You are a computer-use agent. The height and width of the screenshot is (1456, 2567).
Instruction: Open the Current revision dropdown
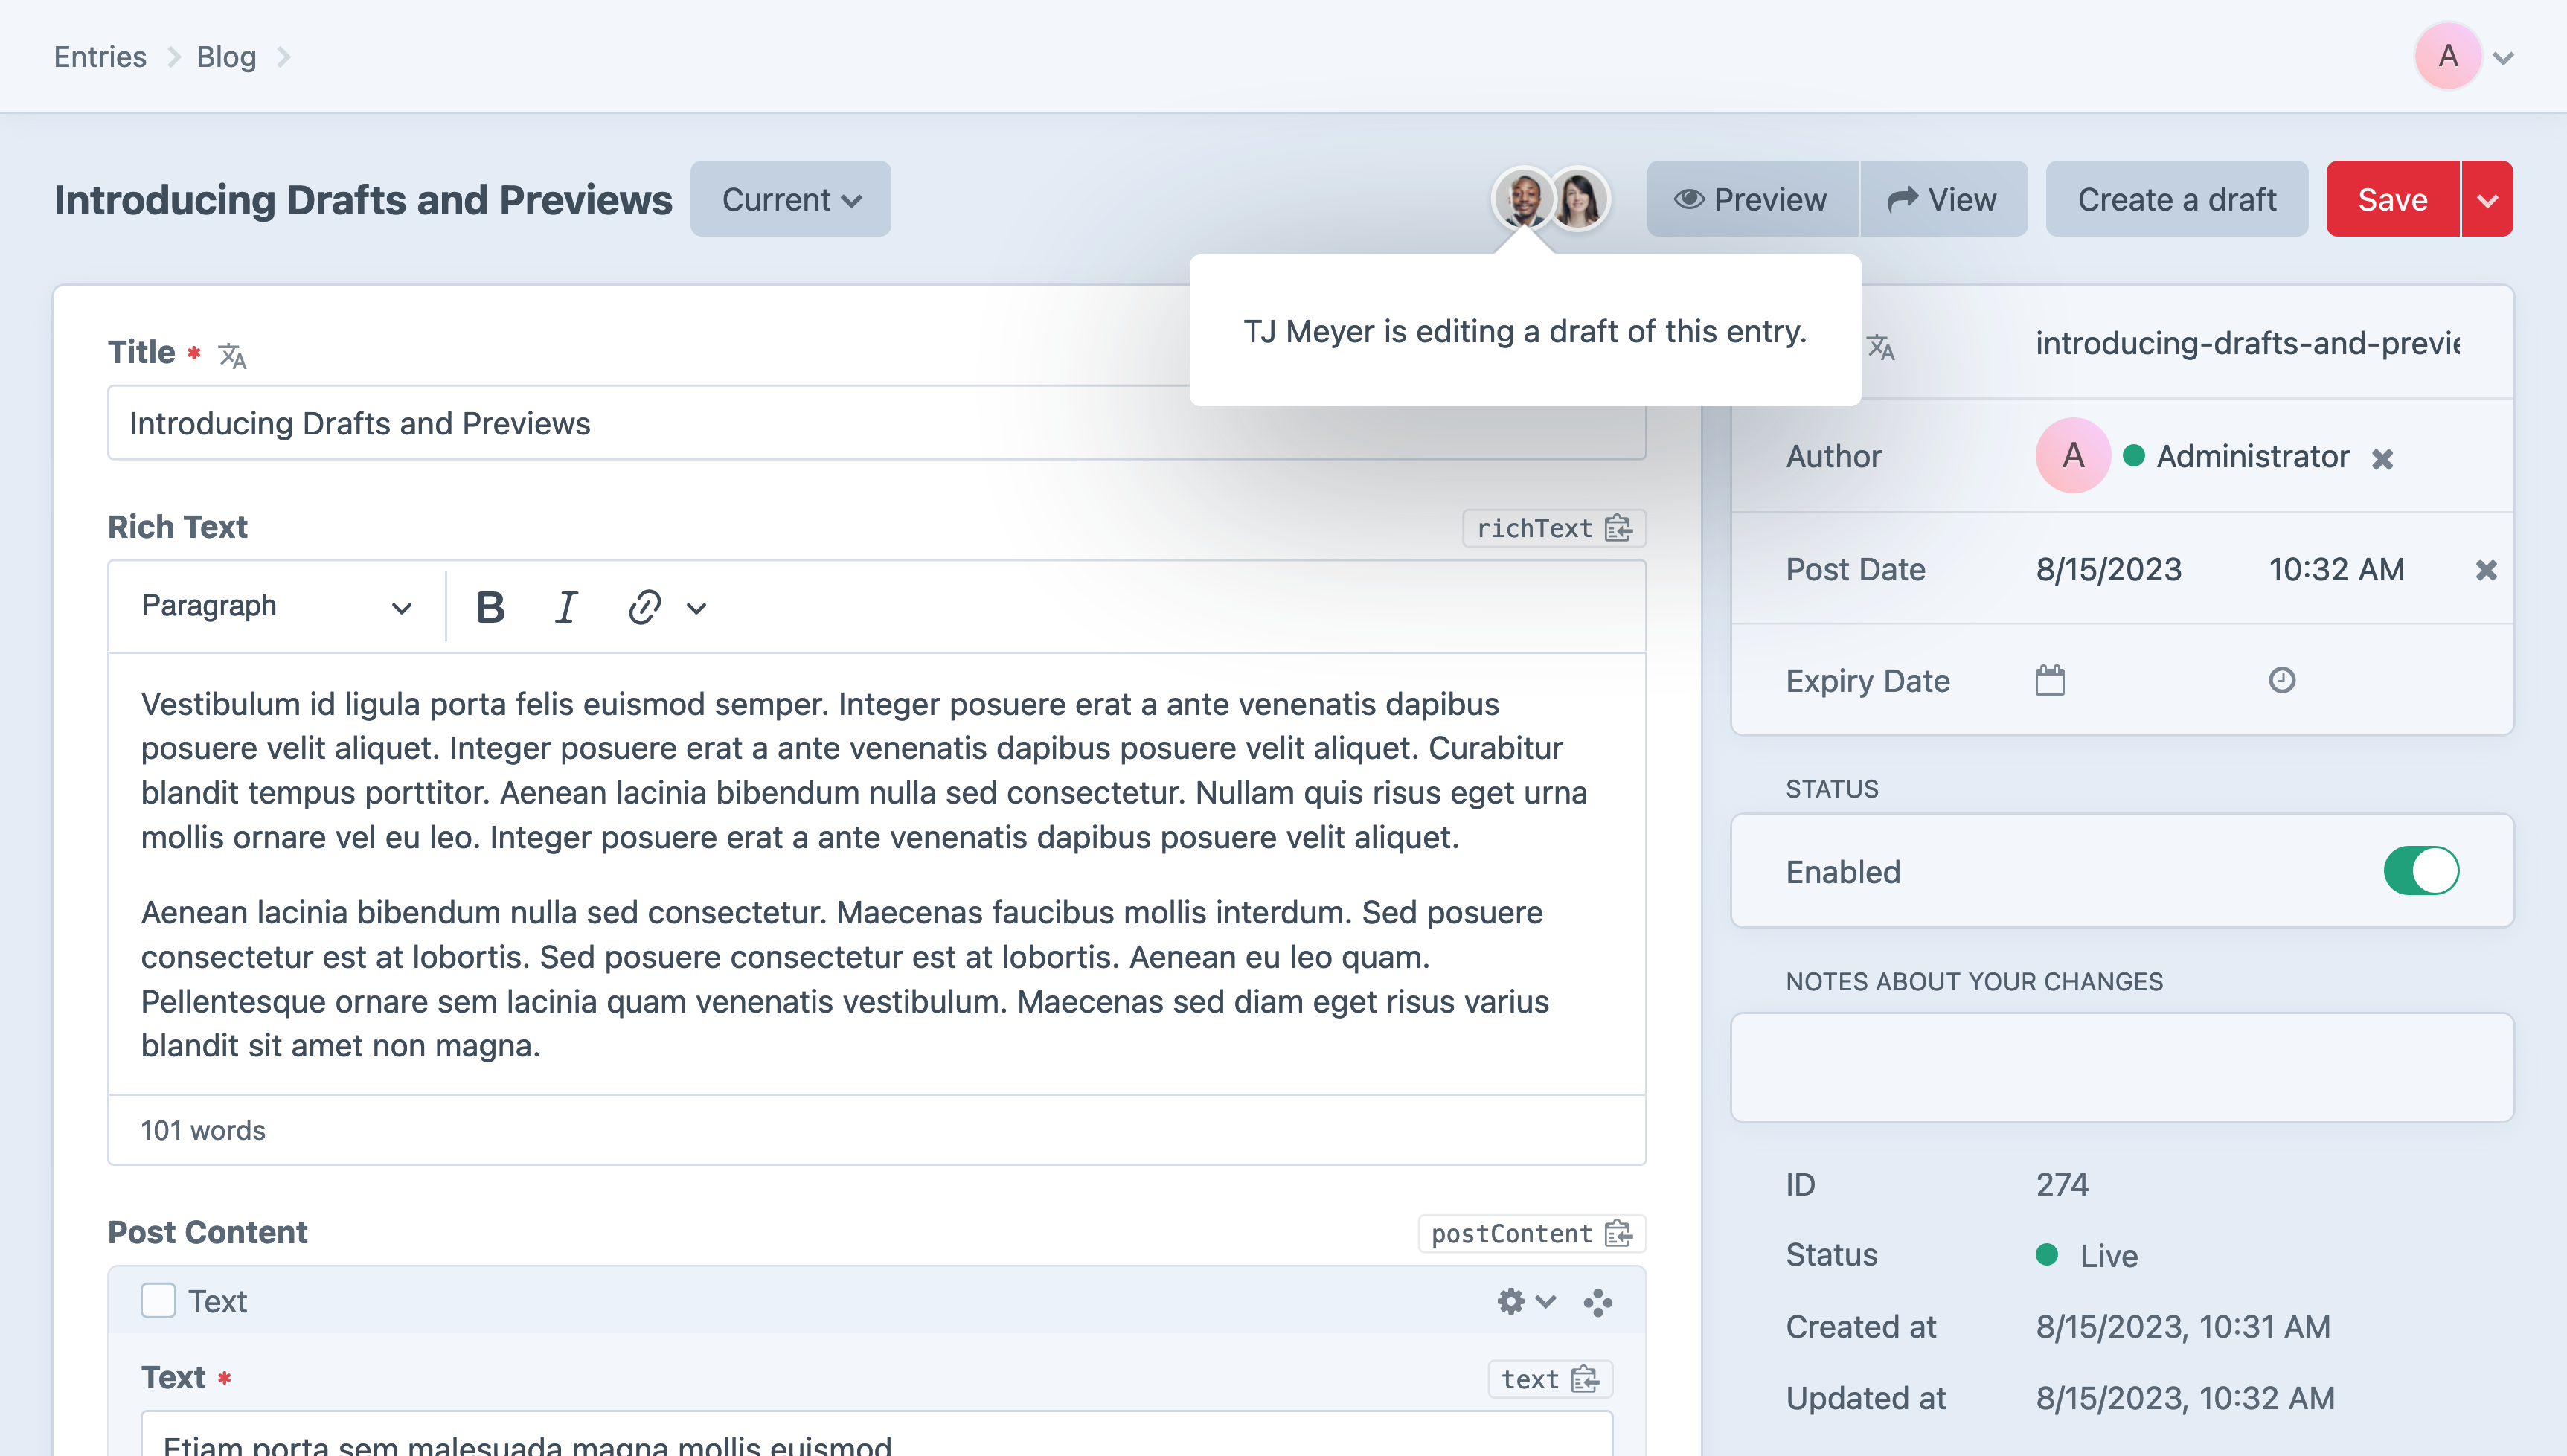point(790,199)
